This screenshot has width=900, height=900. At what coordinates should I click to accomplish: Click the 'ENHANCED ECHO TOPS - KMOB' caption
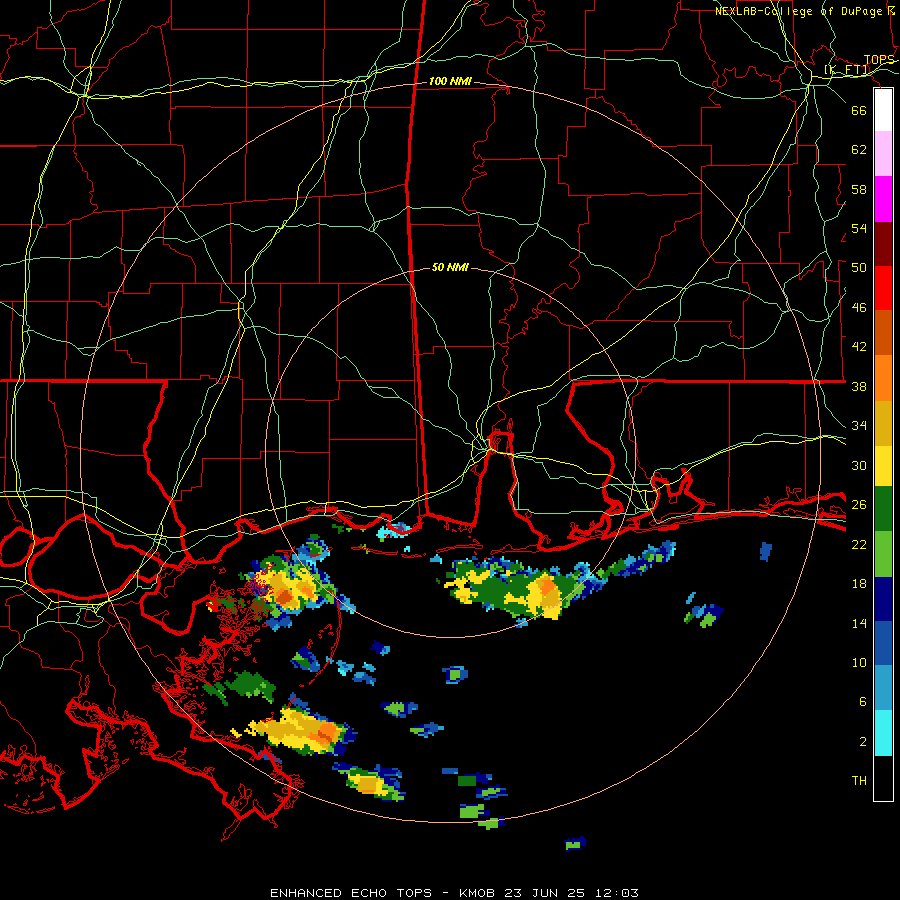pos(382,893)
